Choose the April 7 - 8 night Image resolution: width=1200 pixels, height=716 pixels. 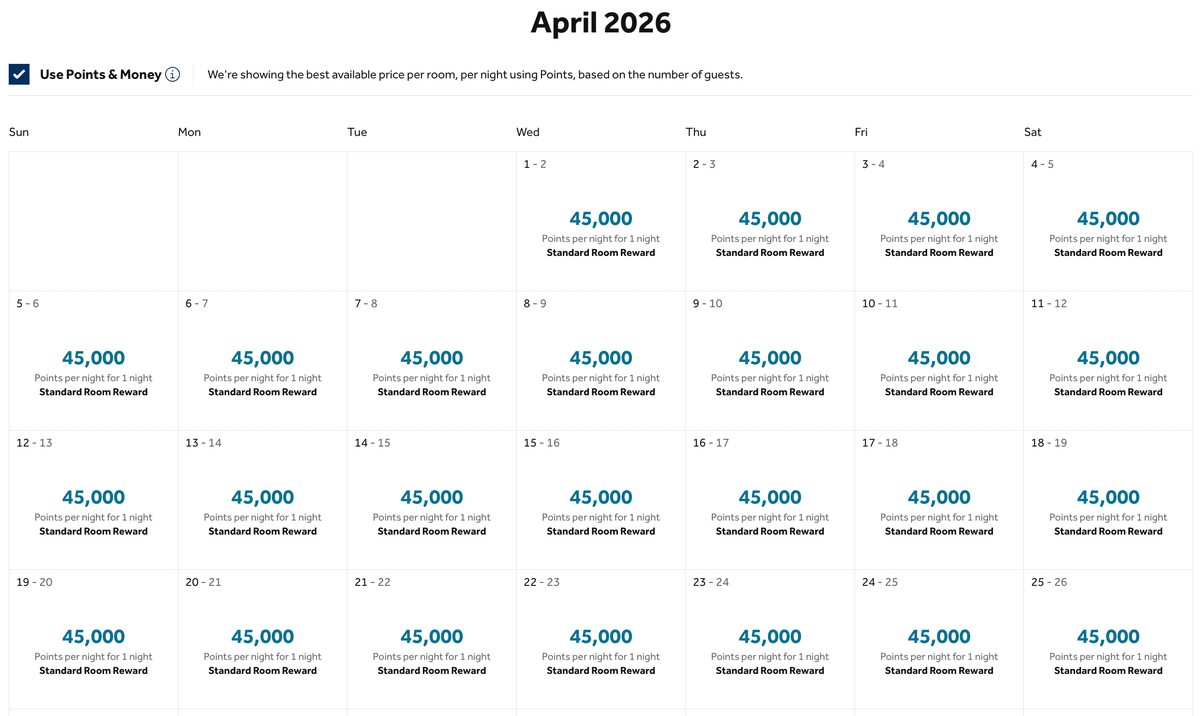(x=431, y=360)
